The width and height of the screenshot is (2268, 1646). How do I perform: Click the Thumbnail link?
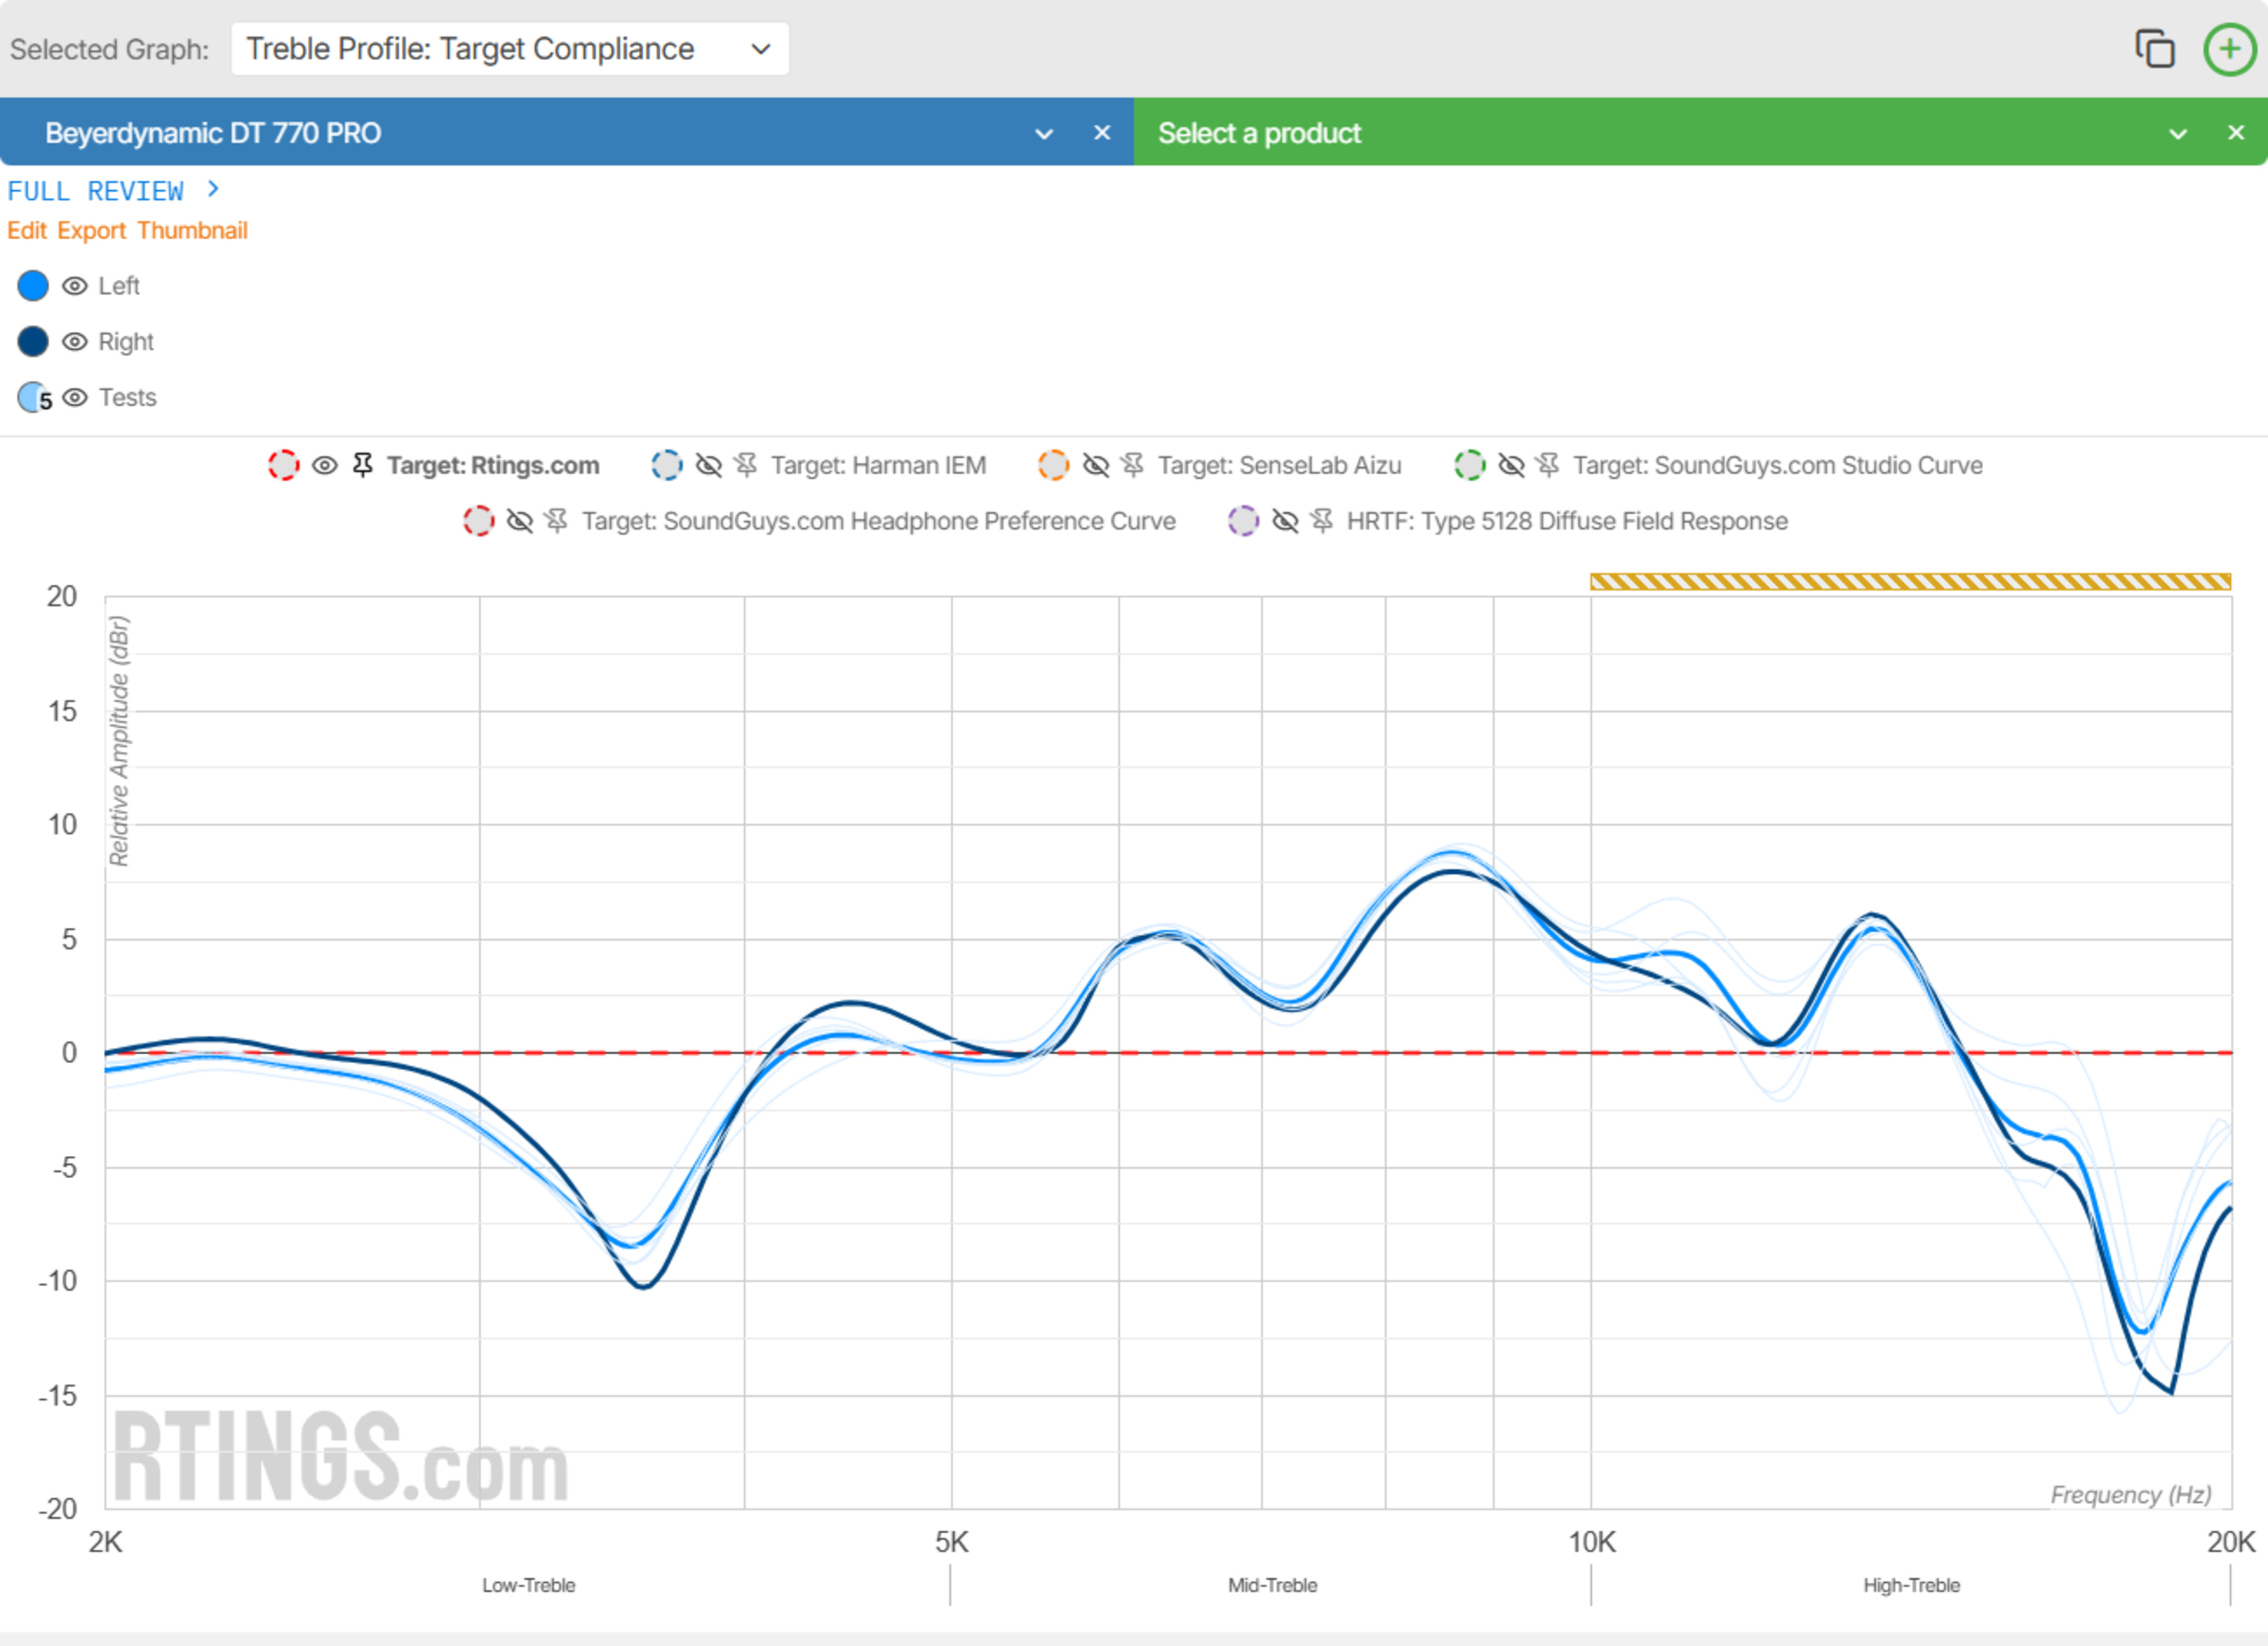click(x=192, y=231)
